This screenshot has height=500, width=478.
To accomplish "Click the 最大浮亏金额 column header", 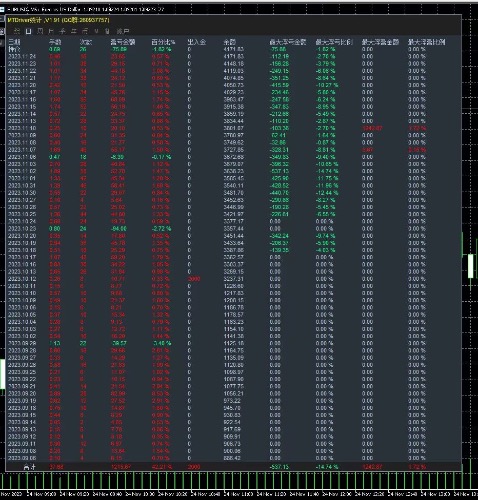I will pyautogui.click(x=288, y=42).
